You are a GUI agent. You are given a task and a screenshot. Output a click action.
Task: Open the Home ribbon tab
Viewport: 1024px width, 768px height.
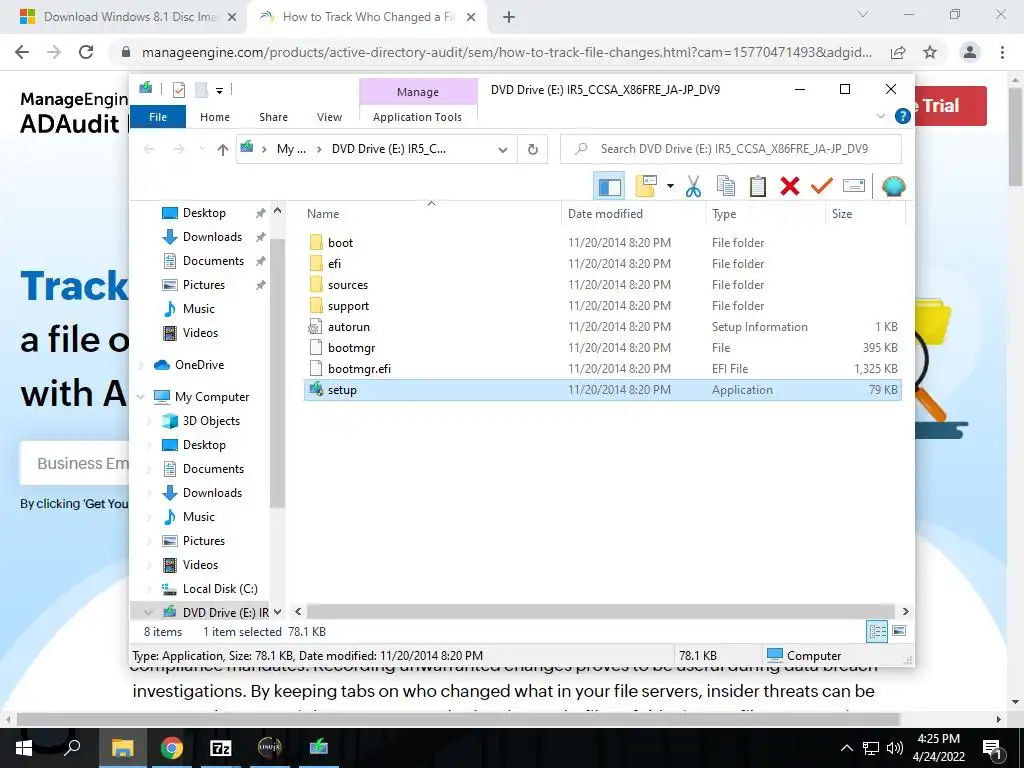point(215,117)
